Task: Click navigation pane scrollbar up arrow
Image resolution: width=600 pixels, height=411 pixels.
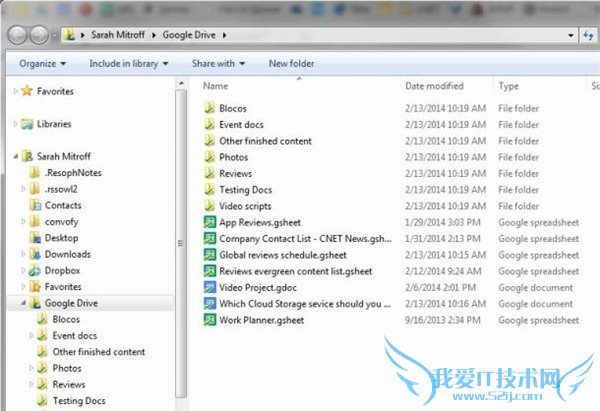Action: [181, 83]
